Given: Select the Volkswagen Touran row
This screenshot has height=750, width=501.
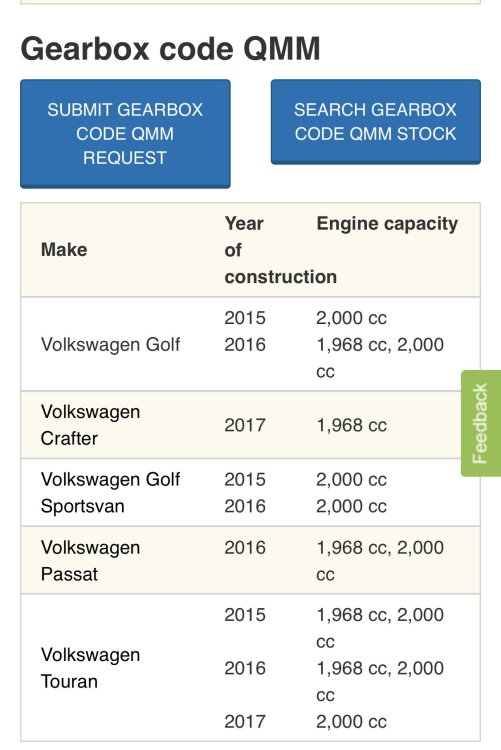Looking at the screenshot, I should click(x=250, y=668).
